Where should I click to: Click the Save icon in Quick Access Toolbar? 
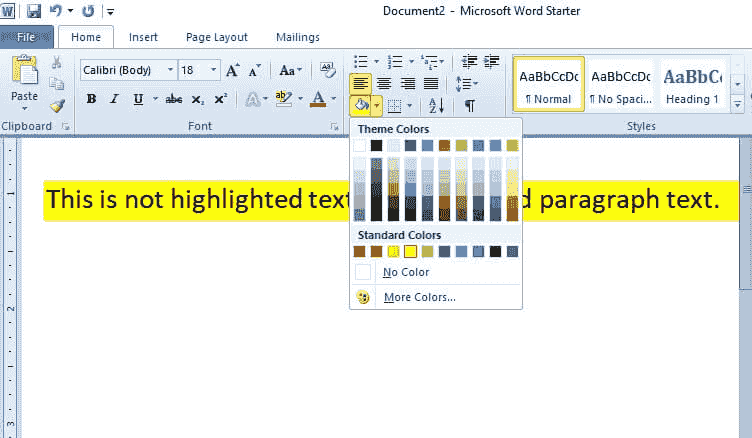(34, 11)
